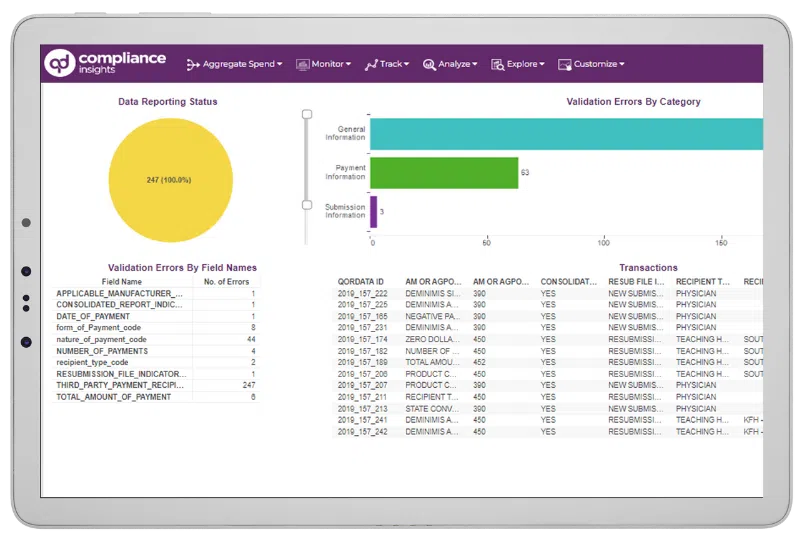Click the CONSOLIDAT... column header
807x542 pixels.
point(568,282)
